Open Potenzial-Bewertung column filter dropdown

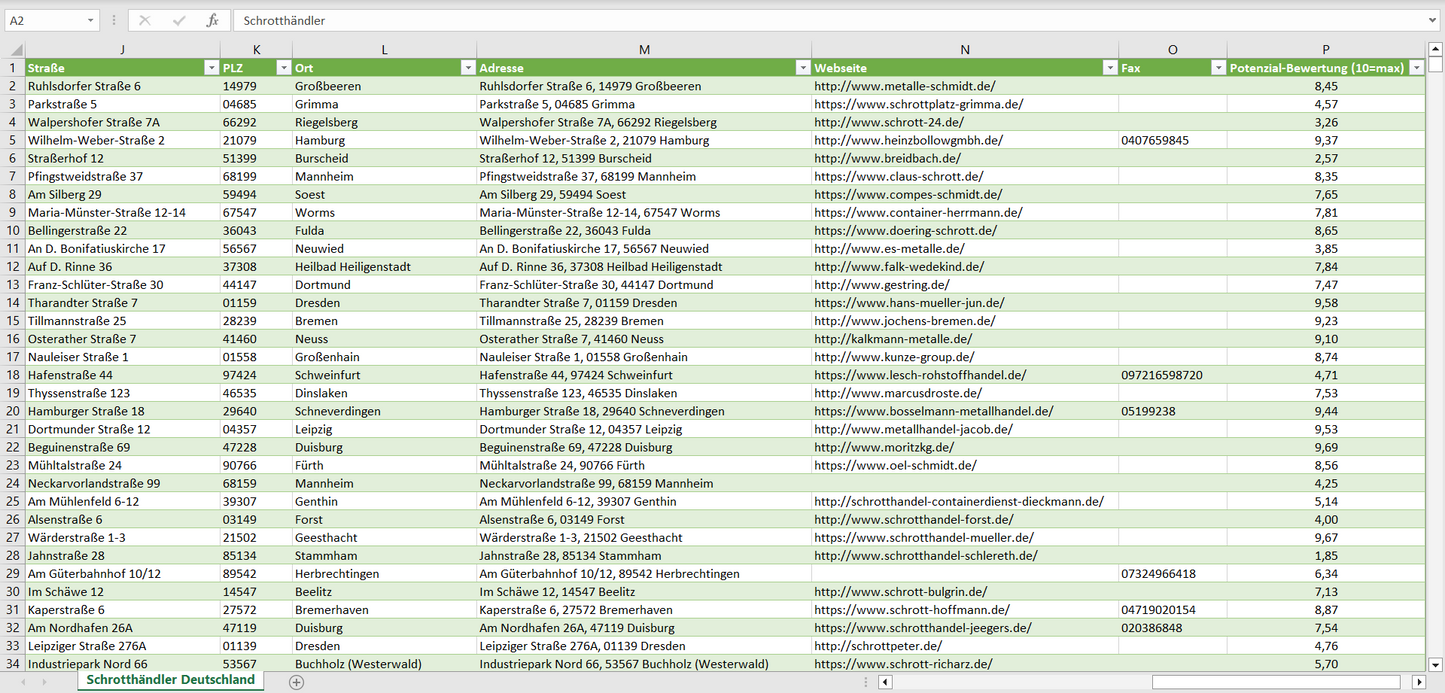click(x=1416, y=68)
